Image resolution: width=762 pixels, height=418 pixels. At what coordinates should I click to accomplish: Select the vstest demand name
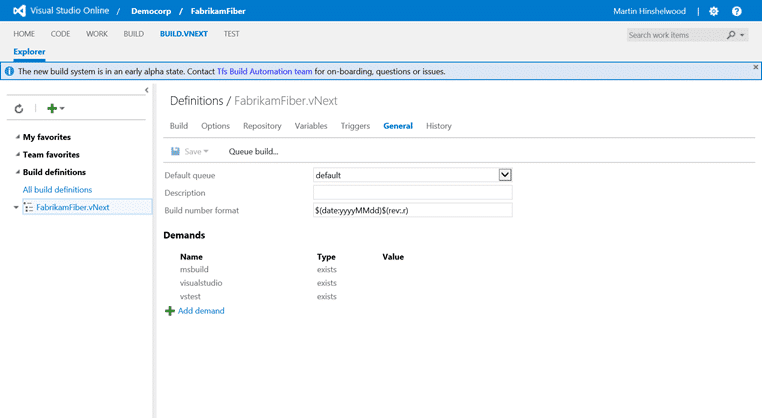[x=190, y=296]
